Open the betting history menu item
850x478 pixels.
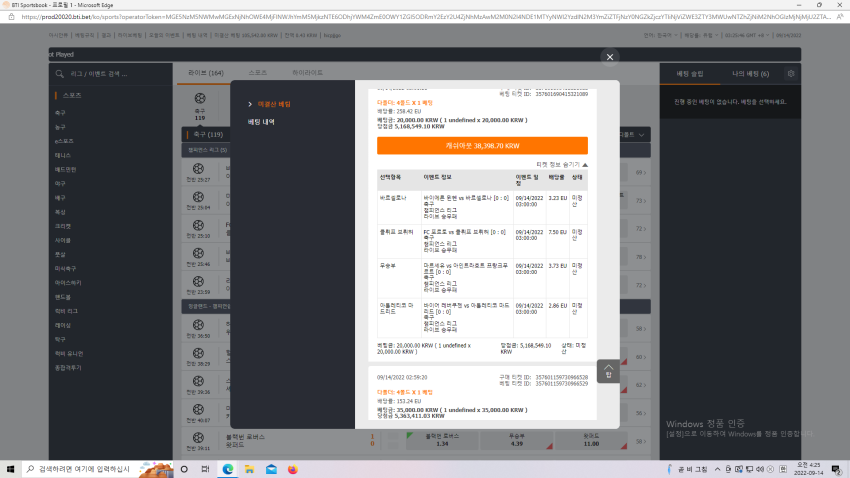coord(261,122)
